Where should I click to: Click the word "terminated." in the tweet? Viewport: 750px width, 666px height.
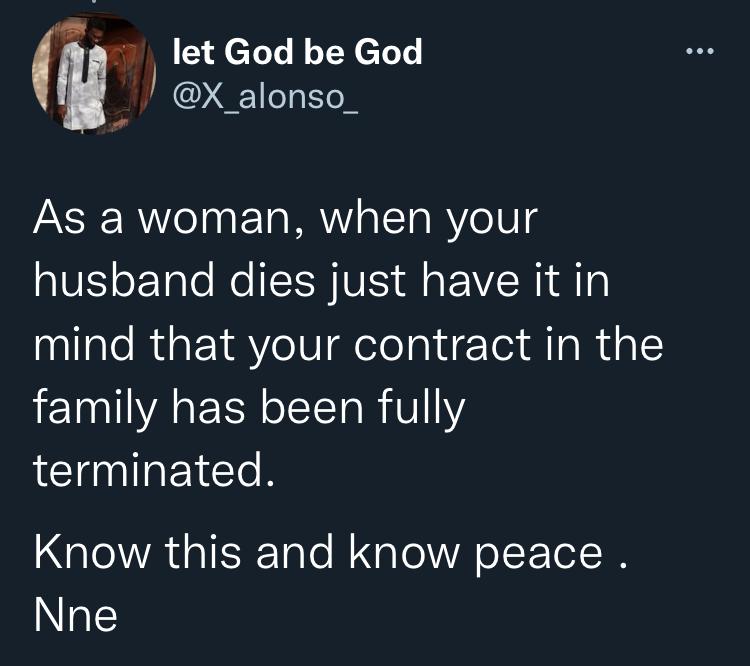tap(153, 468)
